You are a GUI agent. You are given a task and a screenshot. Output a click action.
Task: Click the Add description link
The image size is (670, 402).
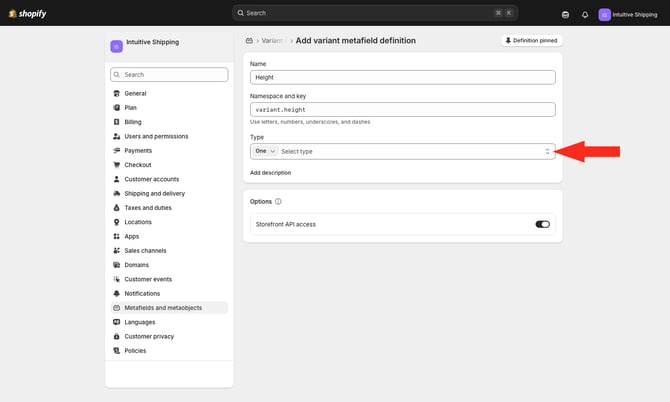(270, 173)
